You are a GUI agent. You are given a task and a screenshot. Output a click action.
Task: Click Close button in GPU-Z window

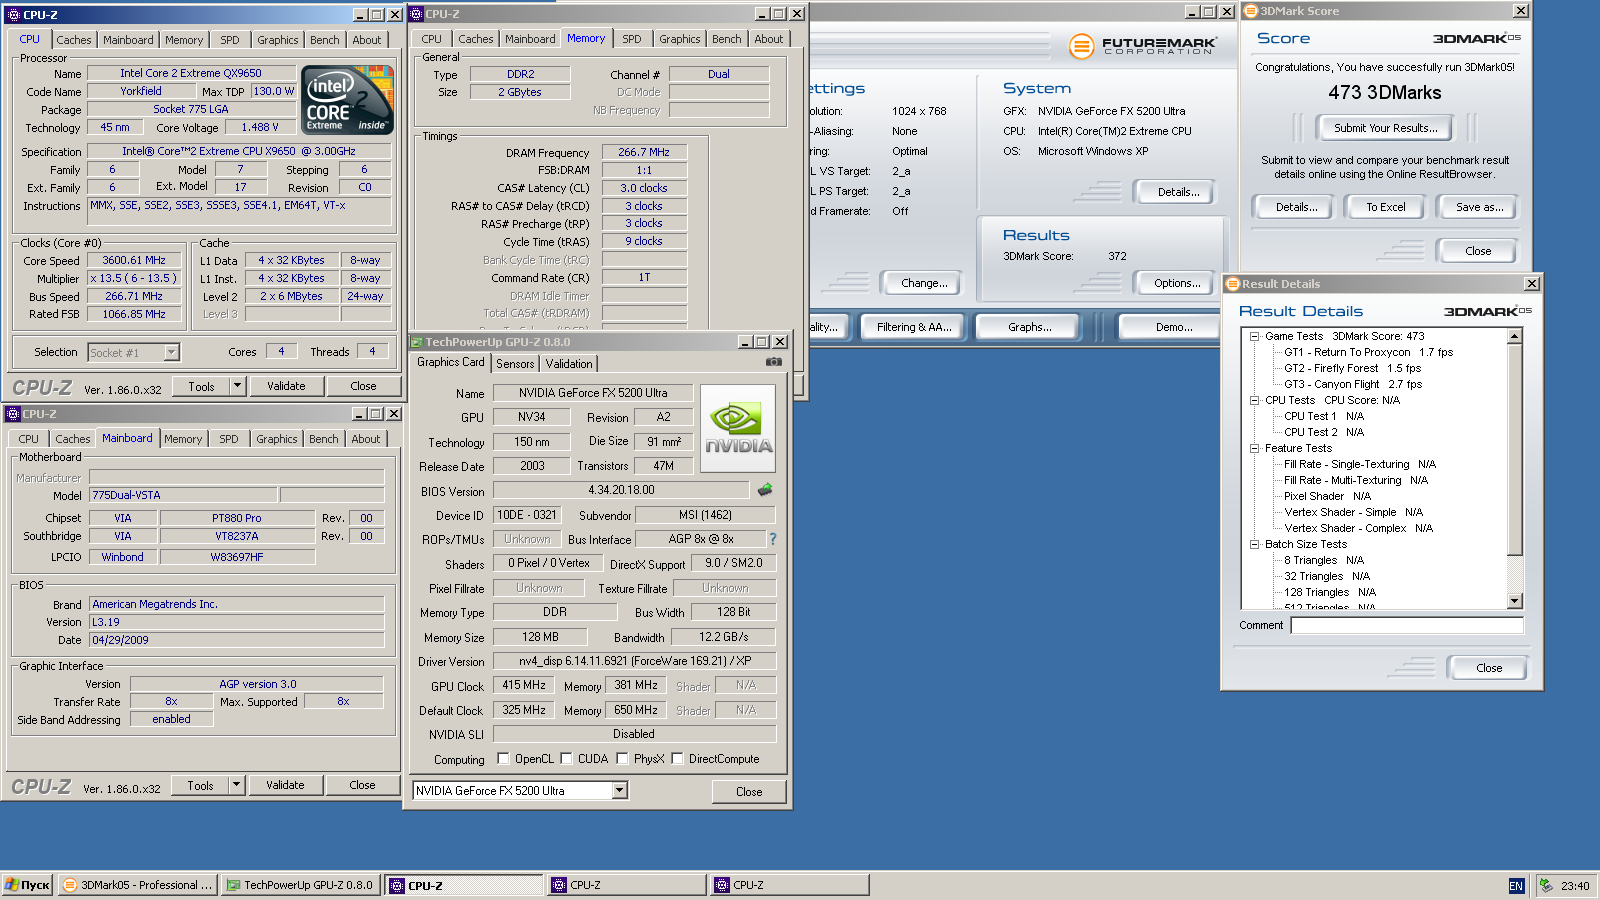tap(749, 792)
